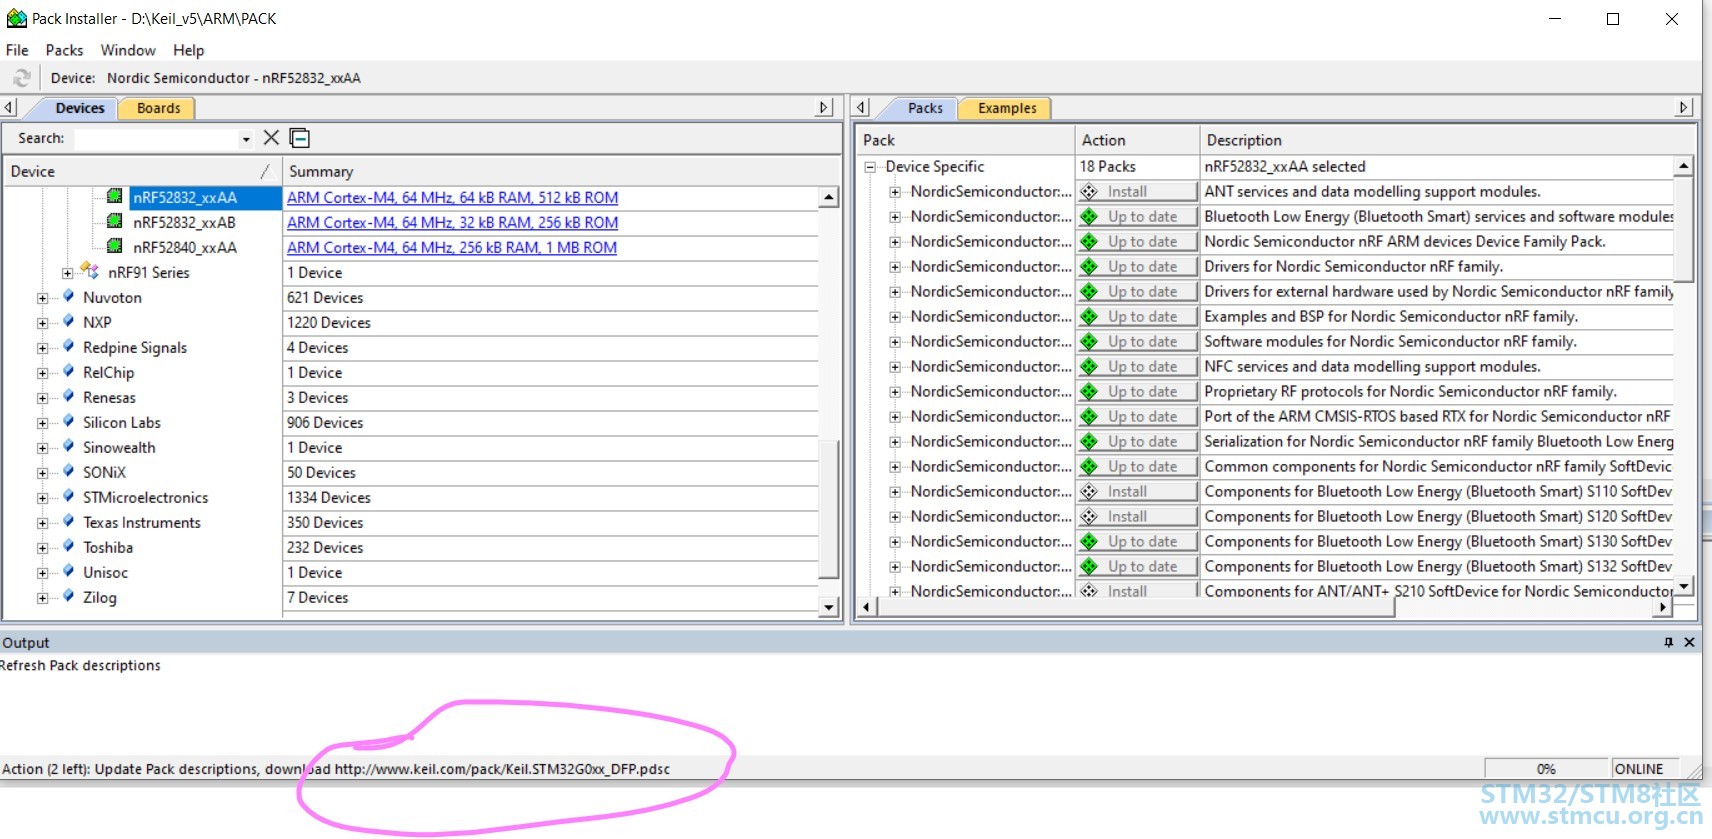Expand the NXP vendor node

coord(42,323)
